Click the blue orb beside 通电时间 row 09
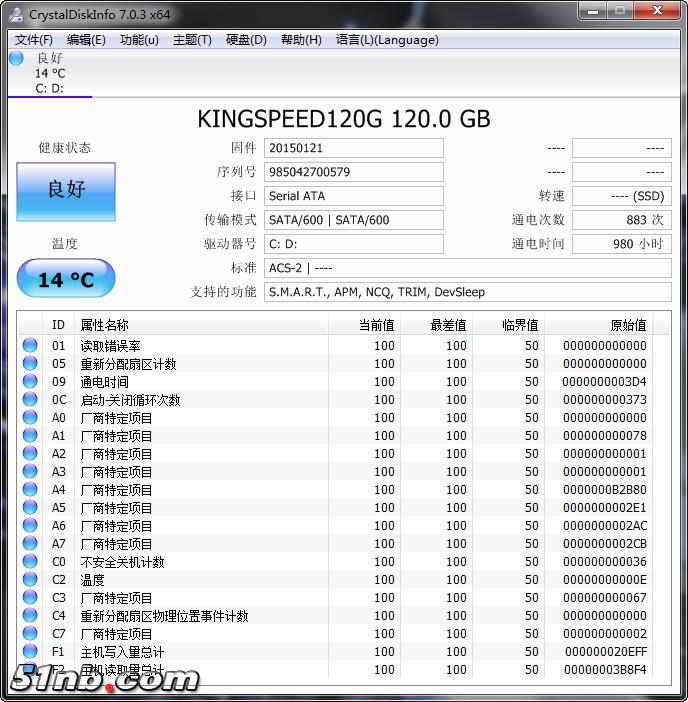Screen dimensions: 688x702 30,381
